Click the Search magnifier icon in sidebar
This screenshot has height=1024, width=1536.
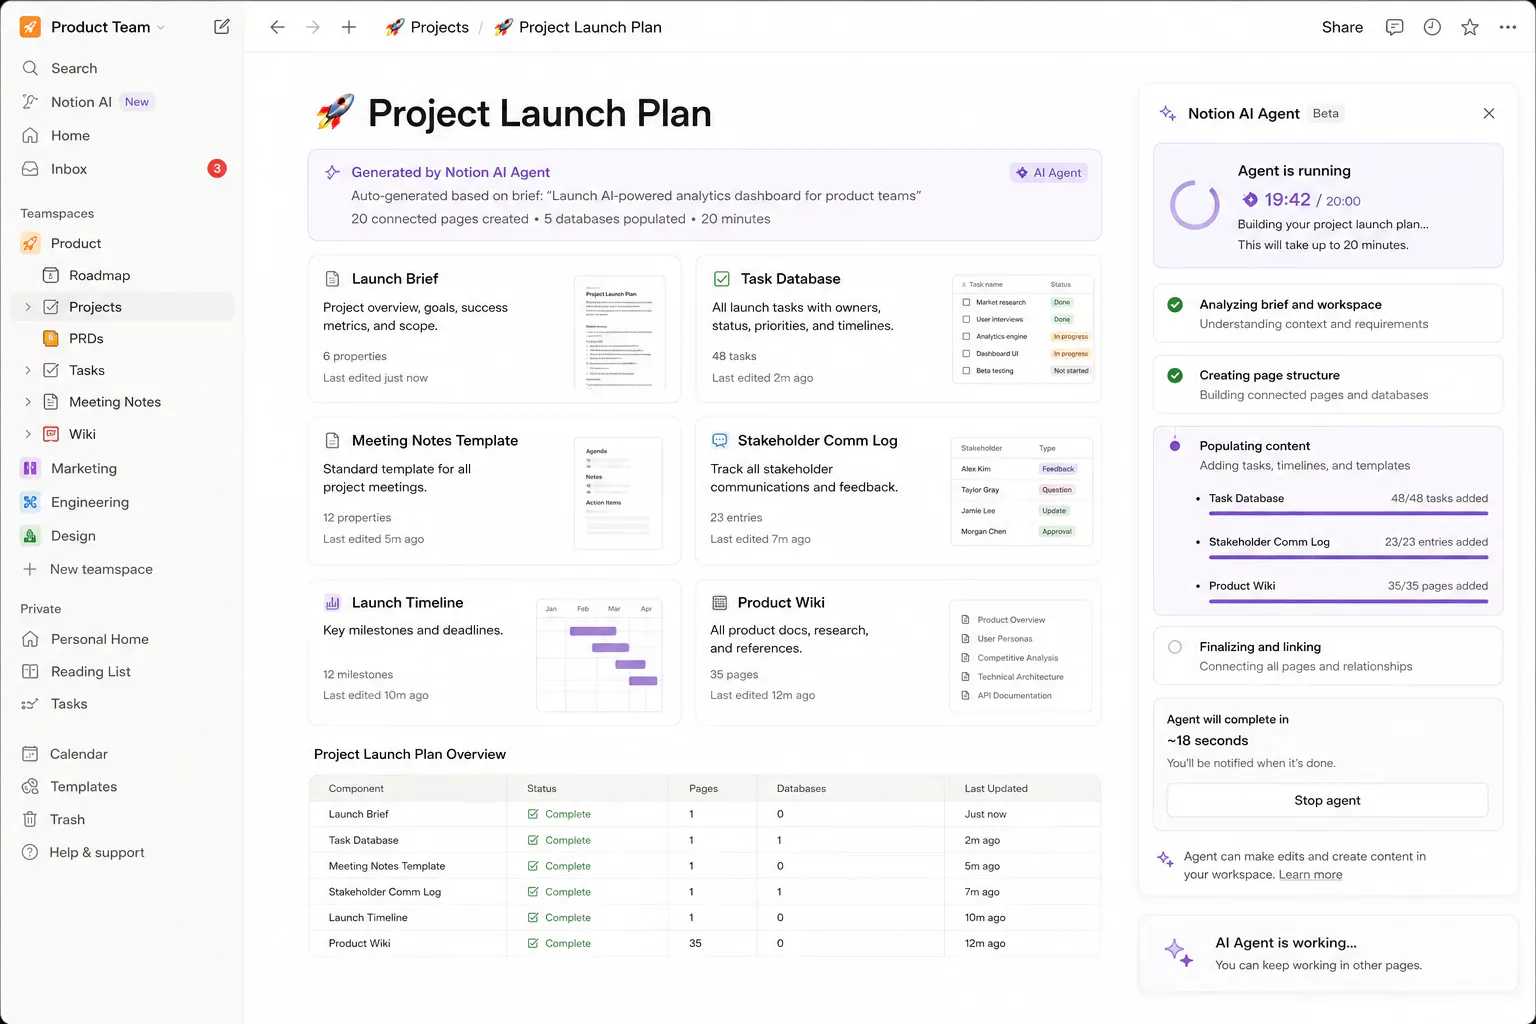pyautogui.click(x=30, y=68)
